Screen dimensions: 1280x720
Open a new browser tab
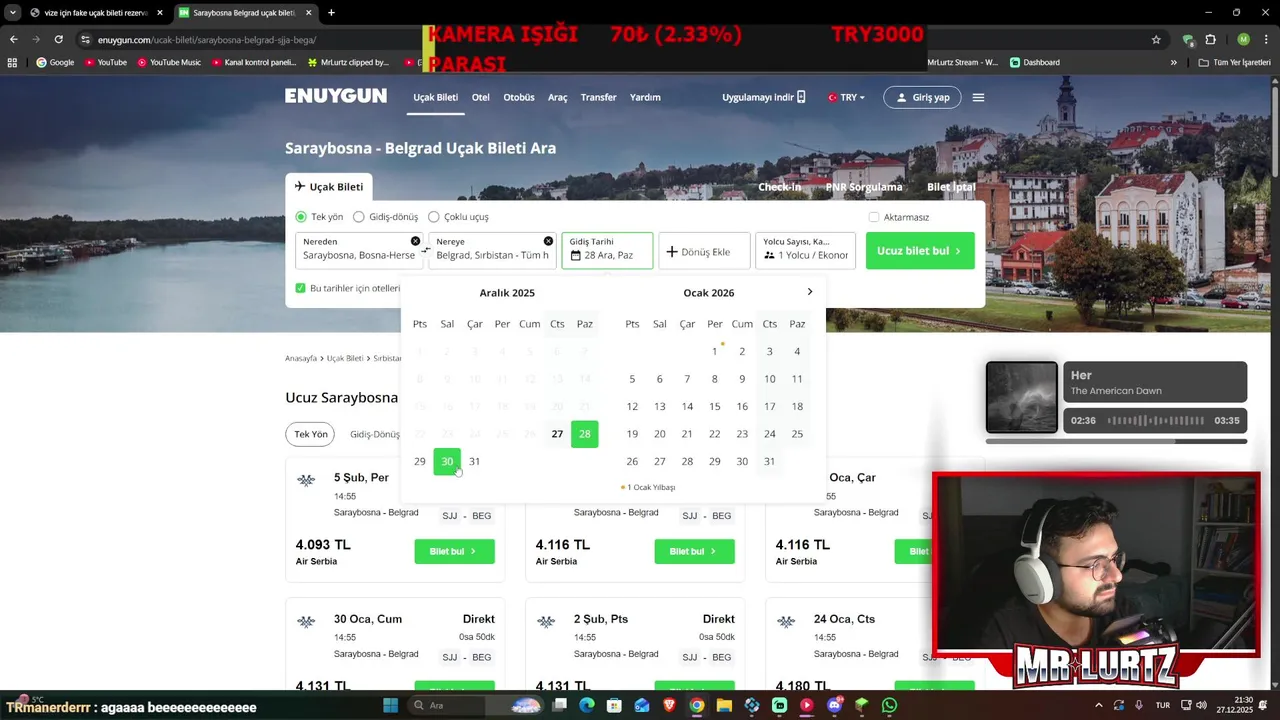[x=331, y=13]
